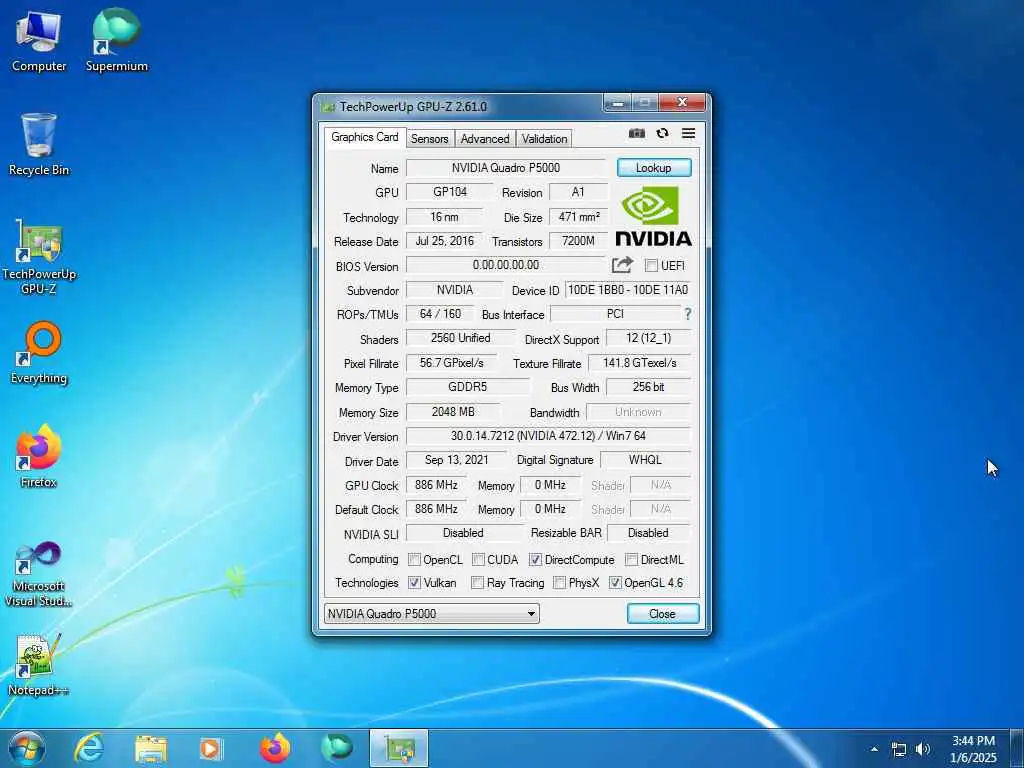
Task: Open the Windows Start menu orb
Action: click(x=27, y=748)
